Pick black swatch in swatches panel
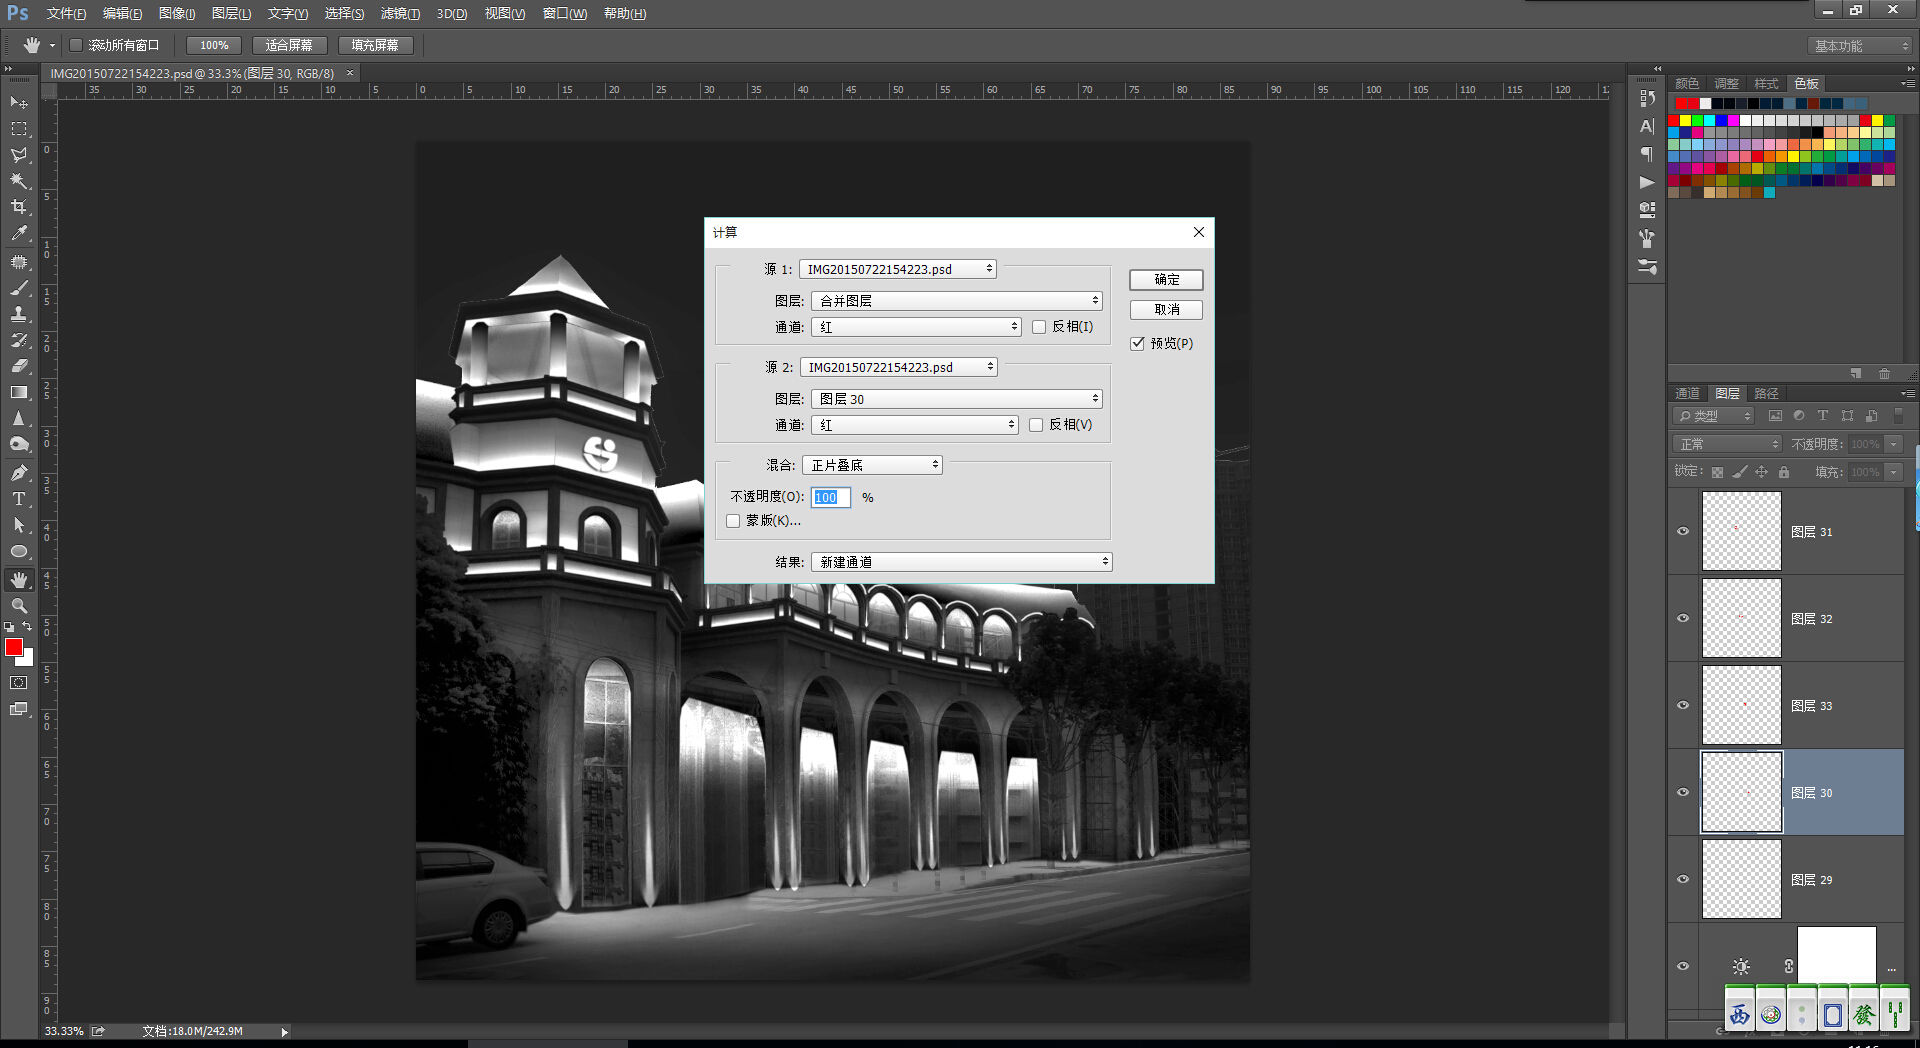 pos(1817,132)
